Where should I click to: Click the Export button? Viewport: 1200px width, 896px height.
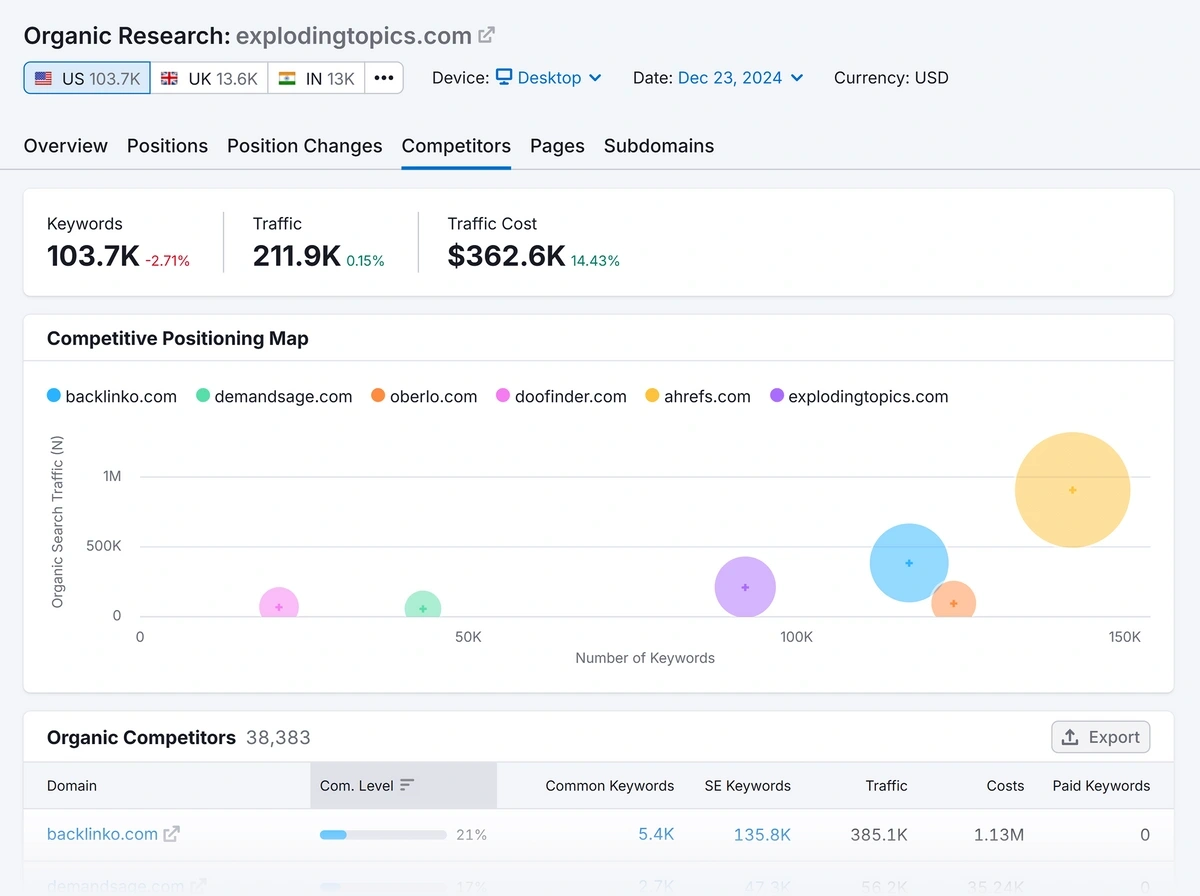pyautogui.click(x=1100, y=736)
